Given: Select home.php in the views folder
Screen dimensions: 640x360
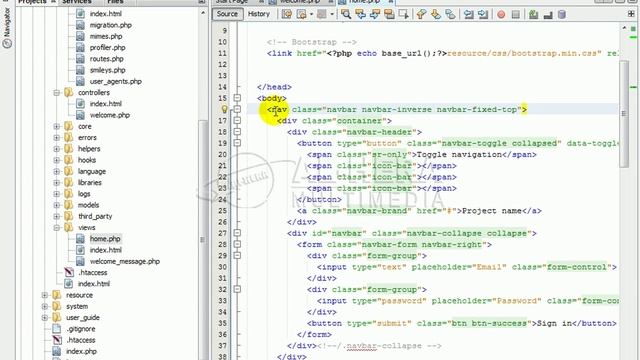Looking at the screenshot, I should pyautogui.click(x=105, y=239).
